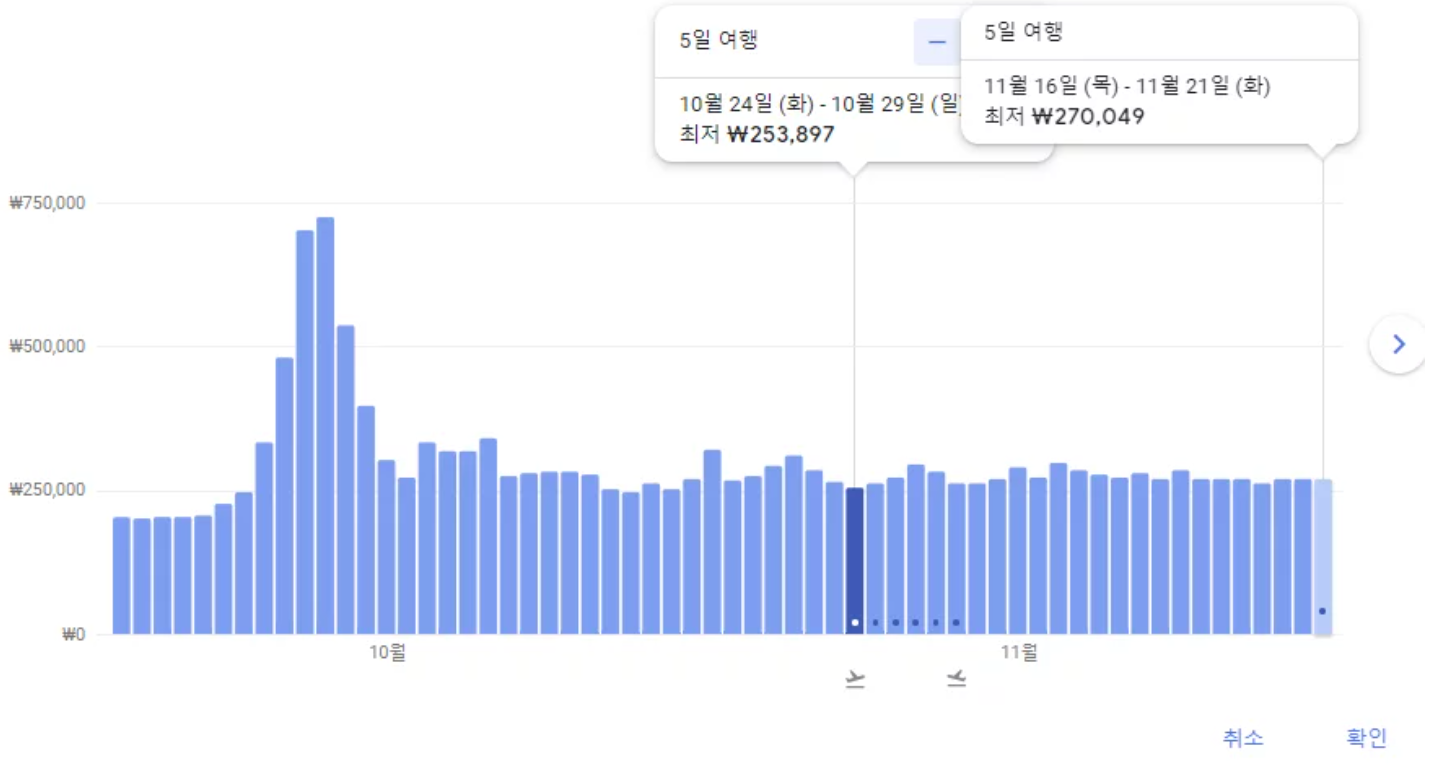1439x773 pixels.
Task: Click the ₩500,000 axis label
Action: (47, 347)
